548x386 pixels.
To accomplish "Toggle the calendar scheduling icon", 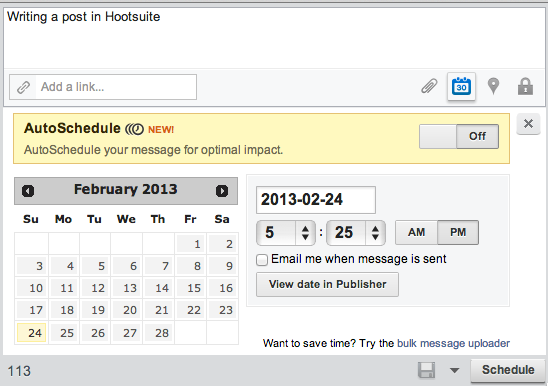I will 461,86.
